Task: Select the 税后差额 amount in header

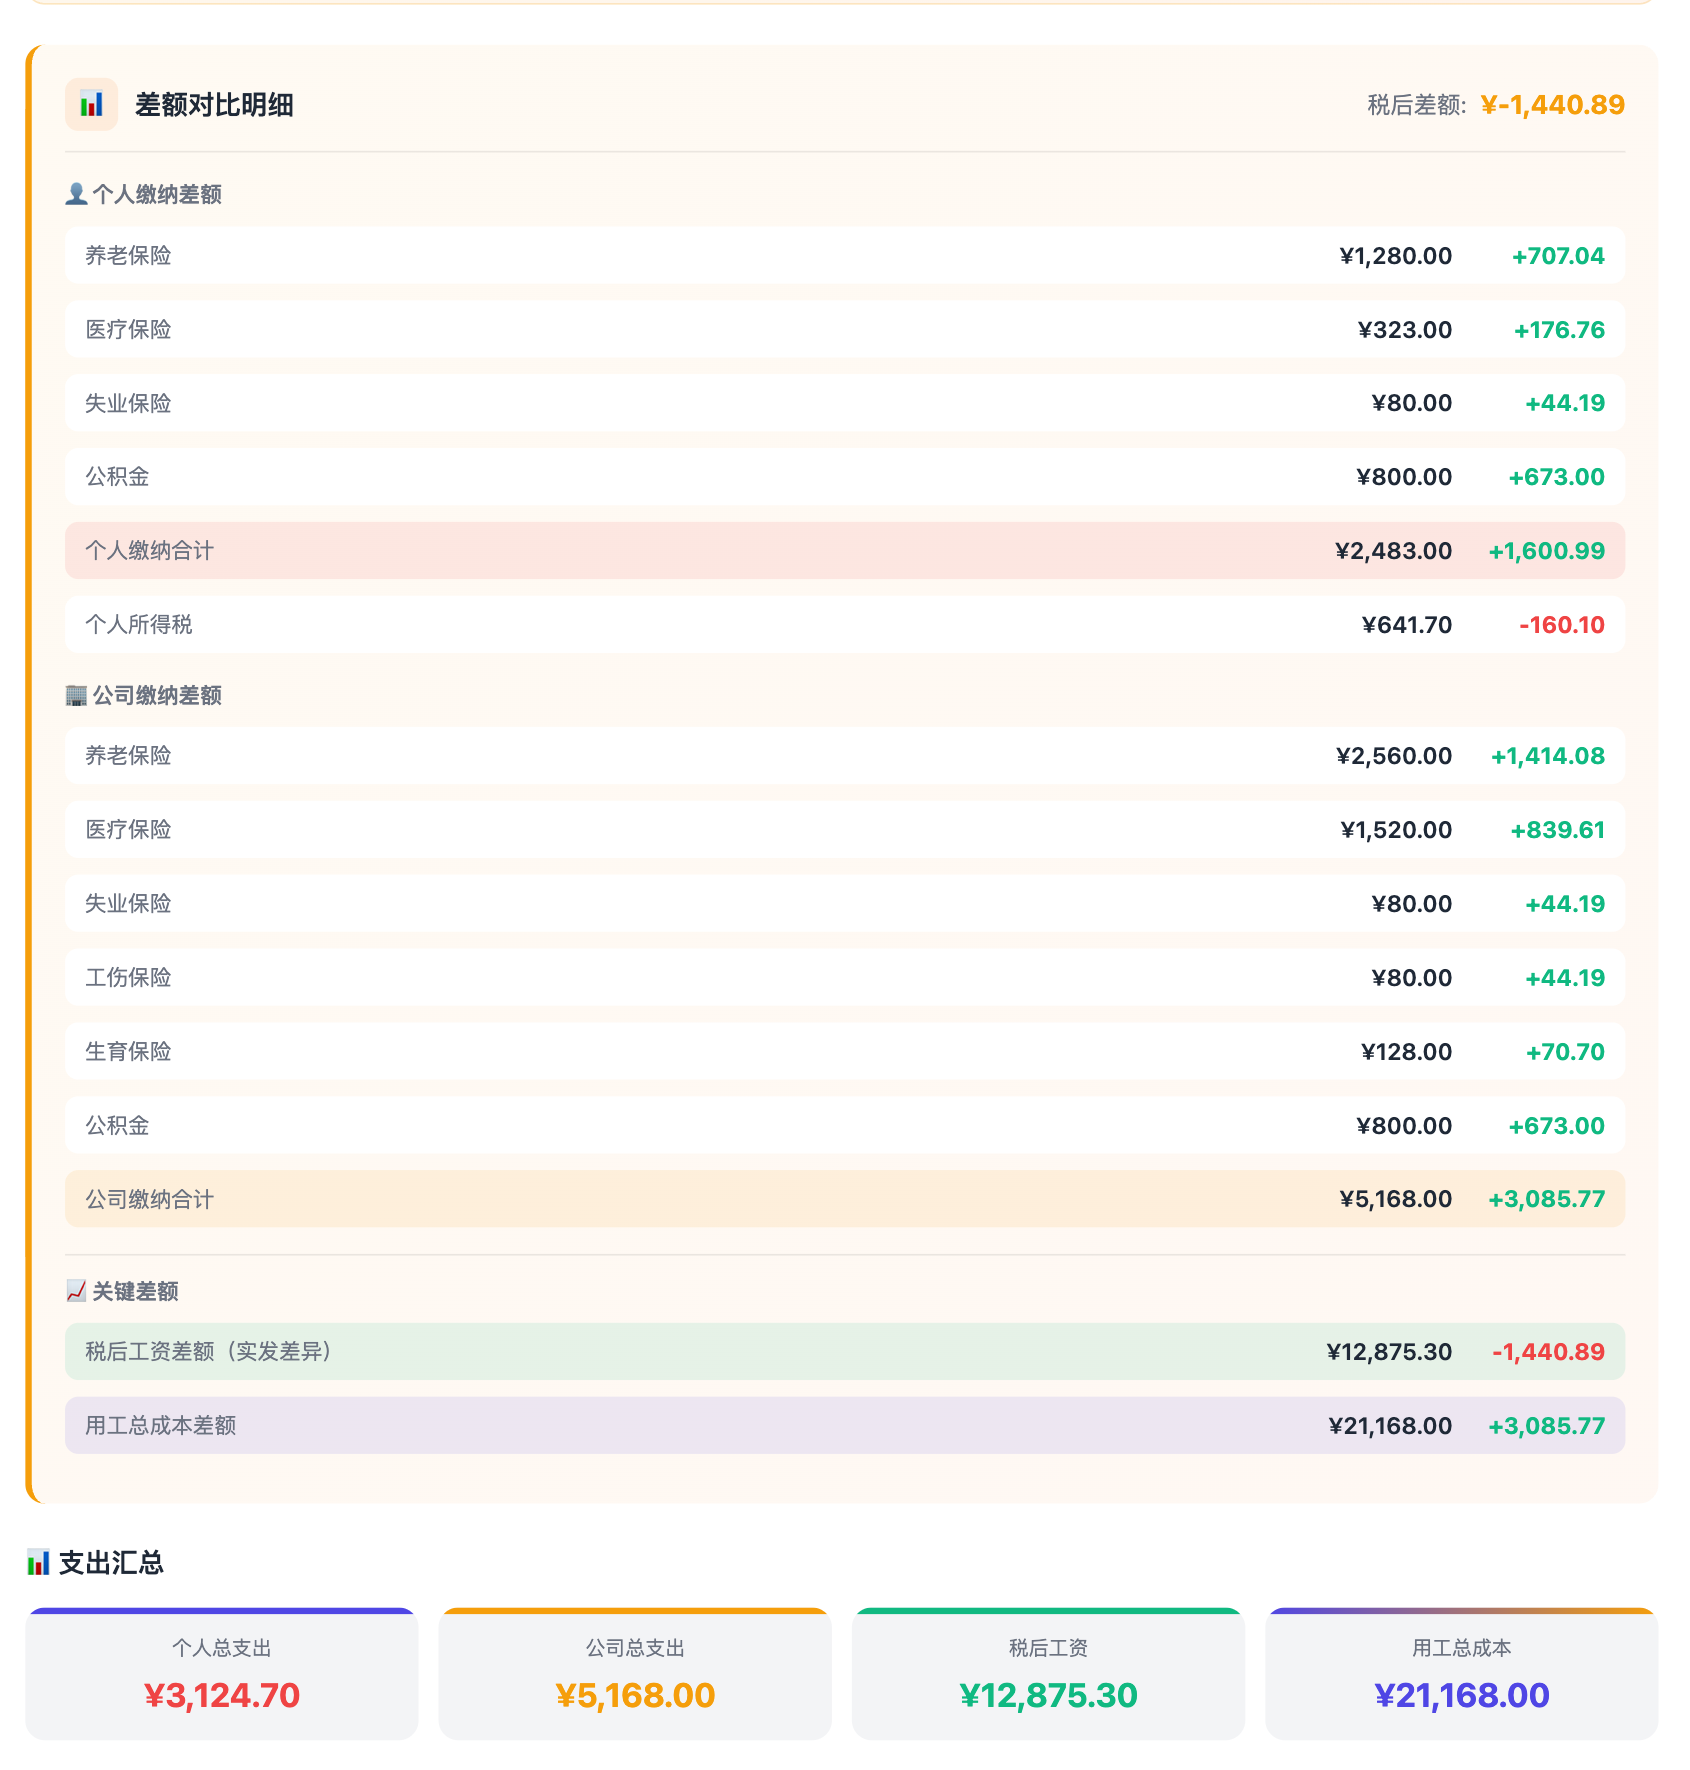Action: click(x=1552, y=105)
